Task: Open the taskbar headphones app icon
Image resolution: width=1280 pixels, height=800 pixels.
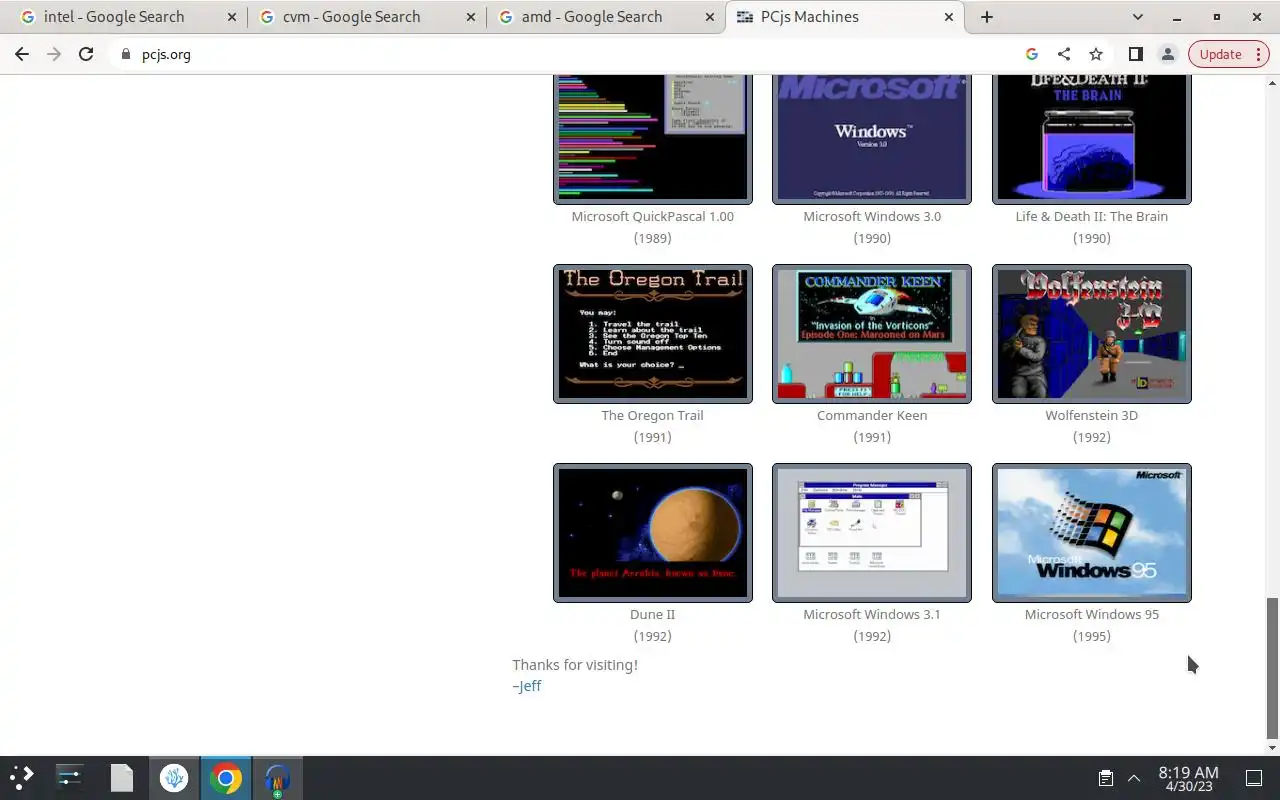Action: pyautogui.click(x=278, y=778)
